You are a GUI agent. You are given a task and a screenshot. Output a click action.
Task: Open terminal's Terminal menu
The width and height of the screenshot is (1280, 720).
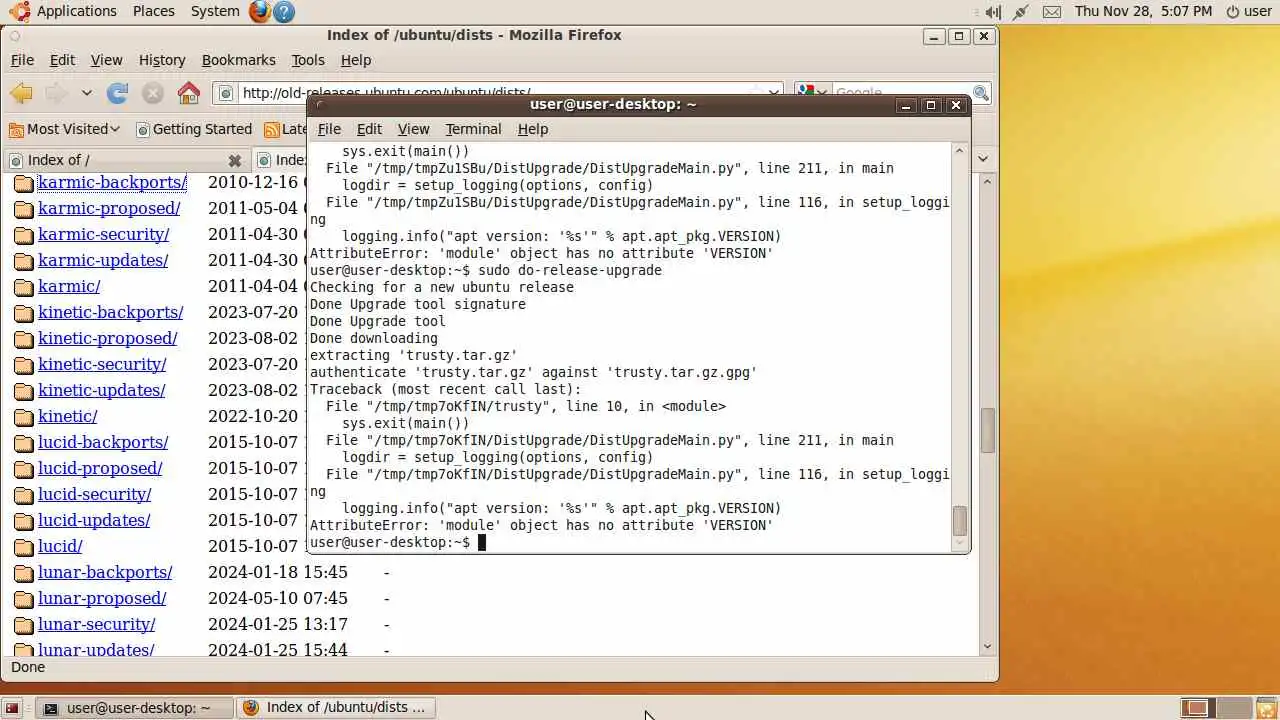473,129
